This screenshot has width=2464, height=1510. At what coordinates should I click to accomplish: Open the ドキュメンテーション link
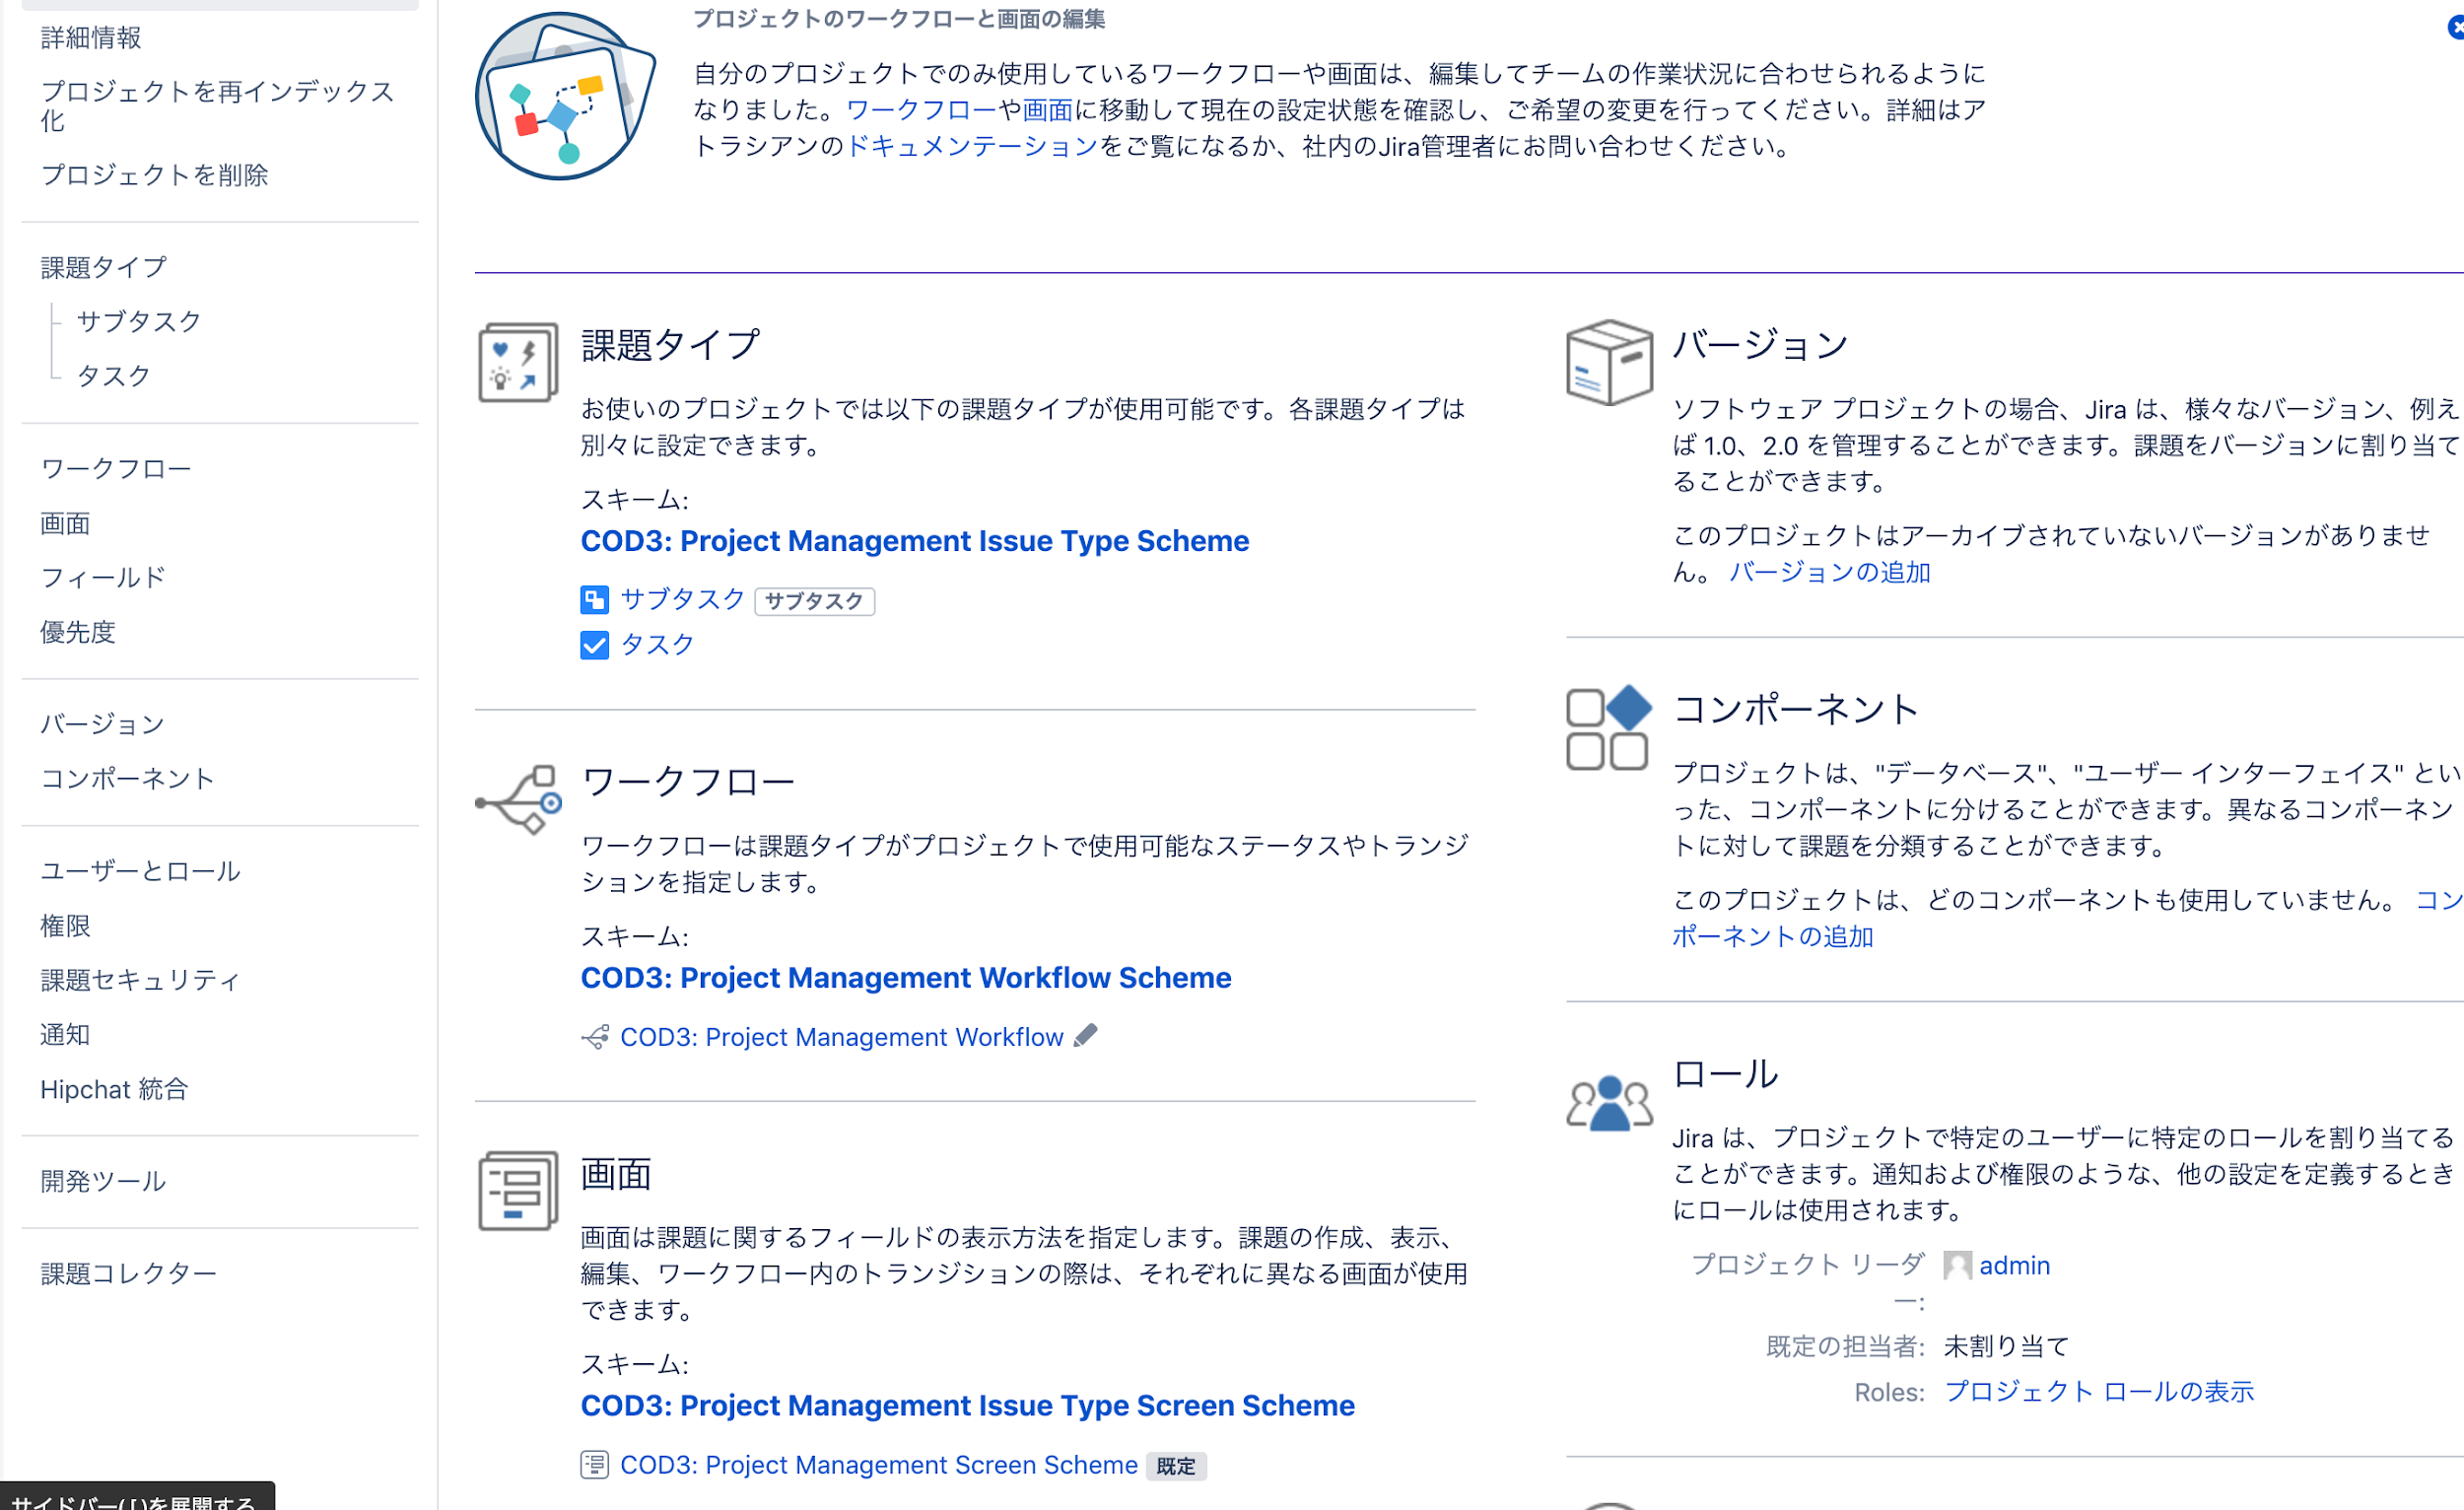tap(972, 146)
